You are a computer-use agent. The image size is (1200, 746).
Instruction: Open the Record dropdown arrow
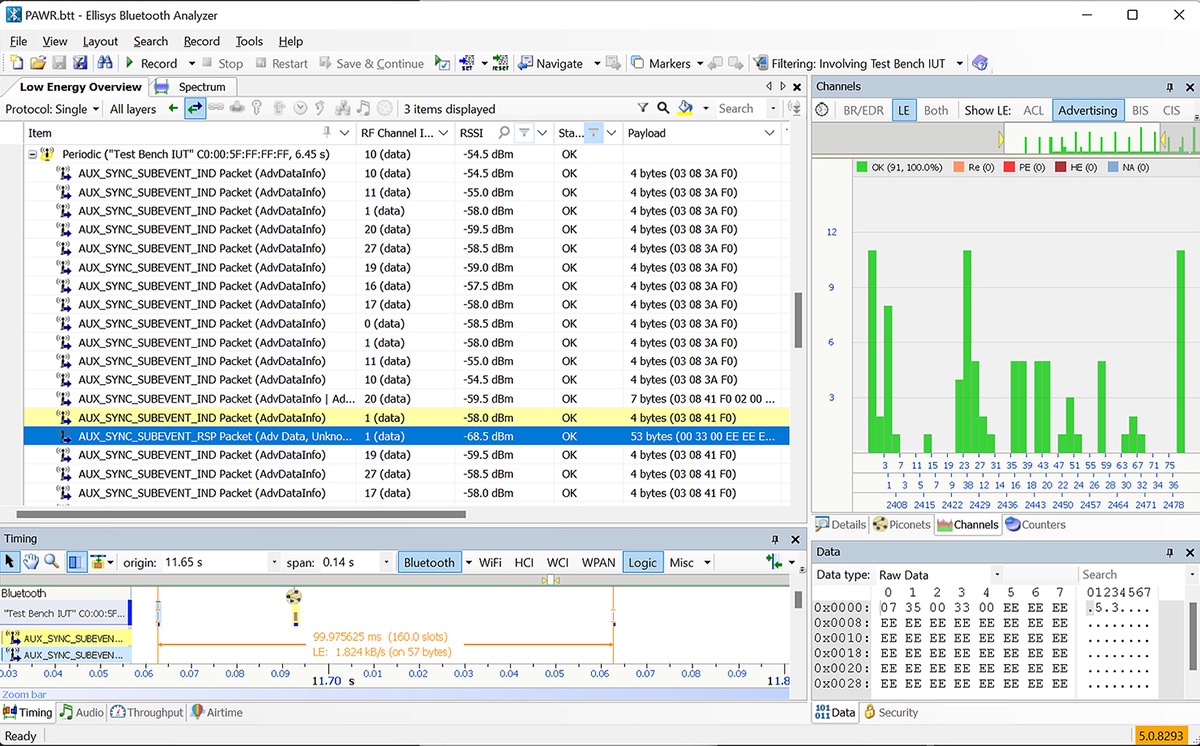[192, 63]
